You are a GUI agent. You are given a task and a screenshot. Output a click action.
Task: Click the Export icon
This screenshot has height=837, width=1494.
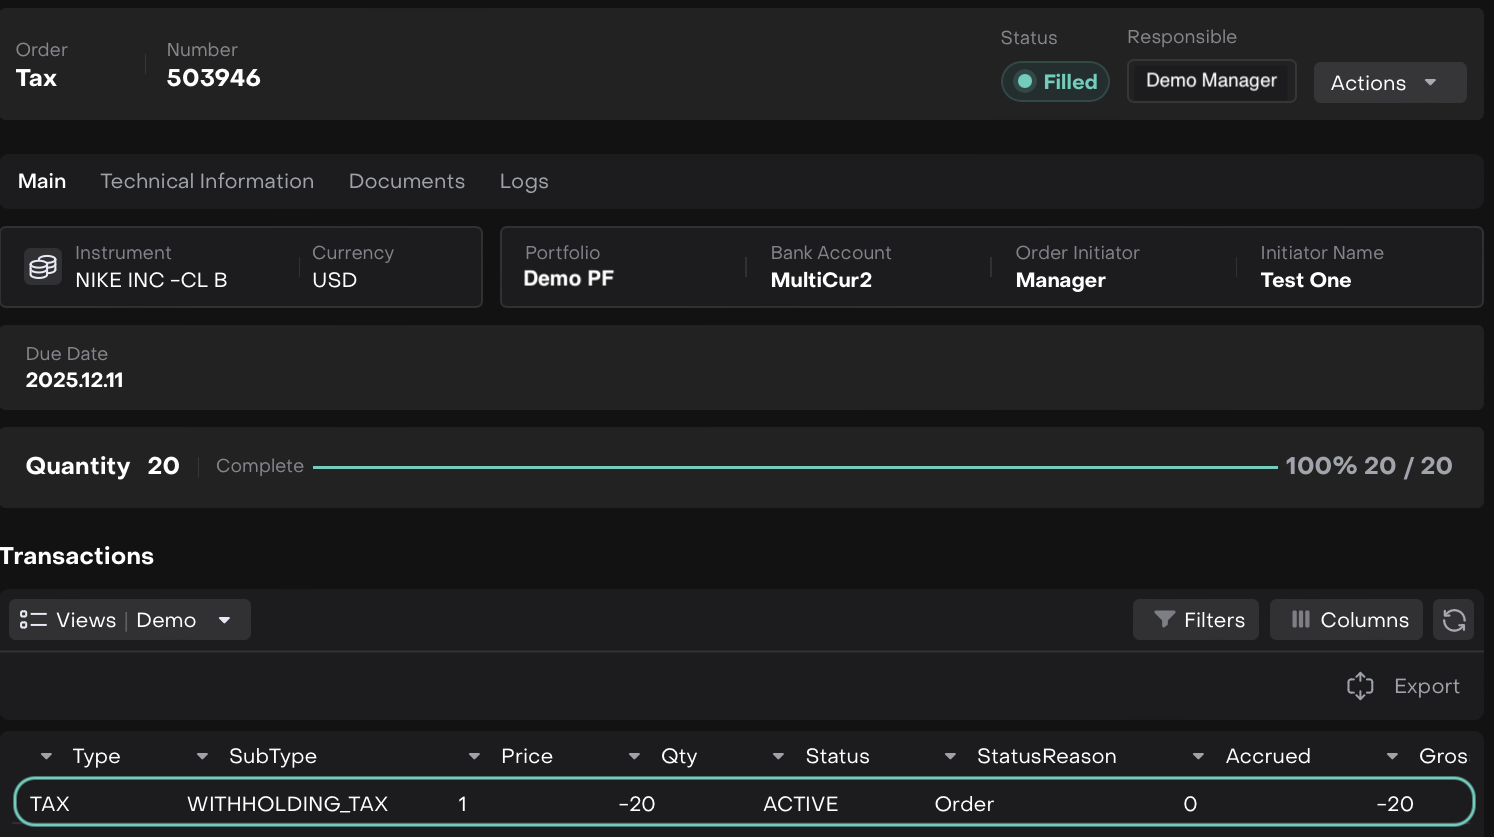pyautogui.click(x=1360, y=686)
